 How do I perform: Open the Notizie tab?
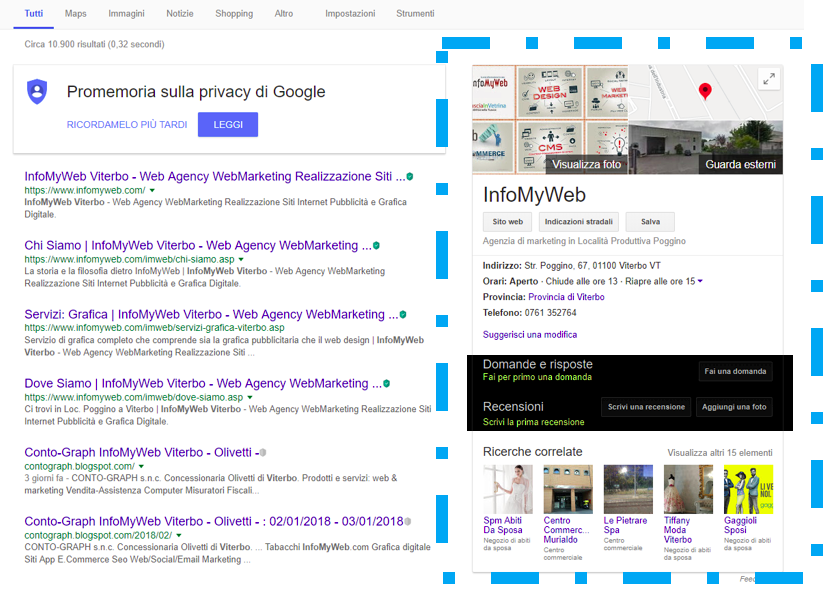tap(180, 13)
